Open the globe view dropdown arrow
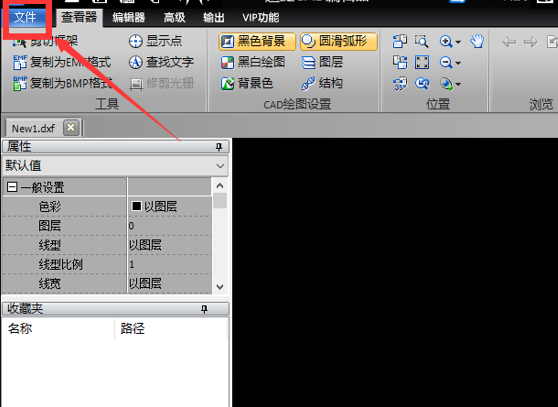 click(458, 84)
